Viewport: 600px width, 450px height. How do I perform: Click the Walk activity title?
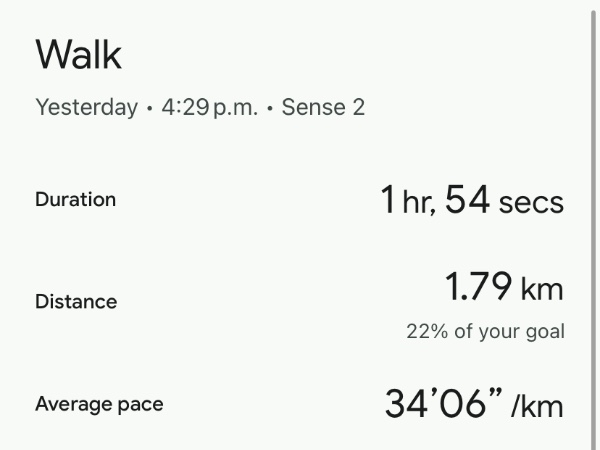point(78,54)
